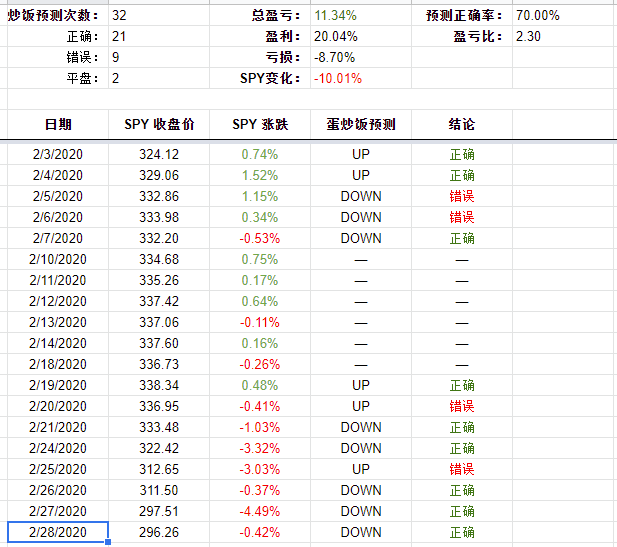Click the UP prediction for 2/3/2020
This screenshot has width=617, height=547.
(361, 154)
